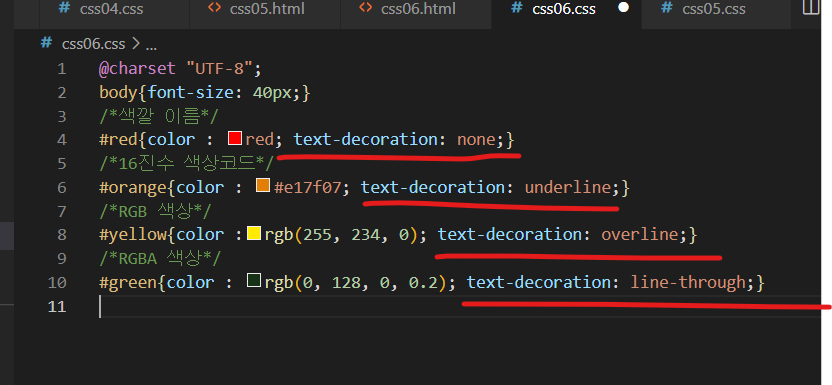The width and height of the screenshot is (832, 385).
Task: Click the /*RGB 색상*/ comment
Action: click(x=155, y=211)
